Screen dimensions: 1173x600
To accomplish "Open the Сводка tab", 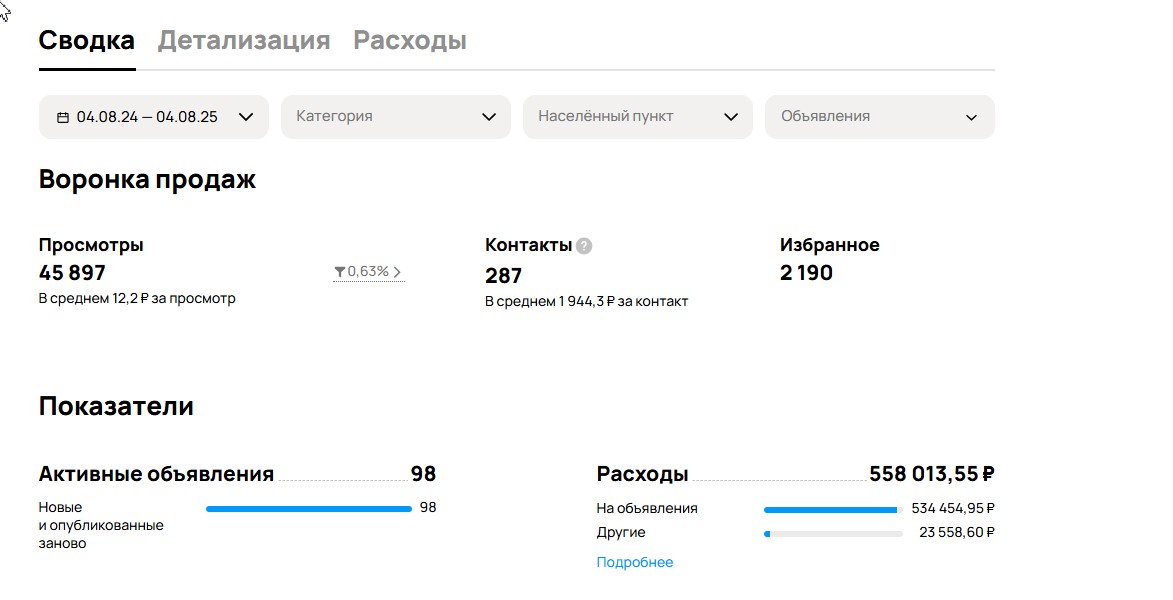I will (x=87, y=41).
